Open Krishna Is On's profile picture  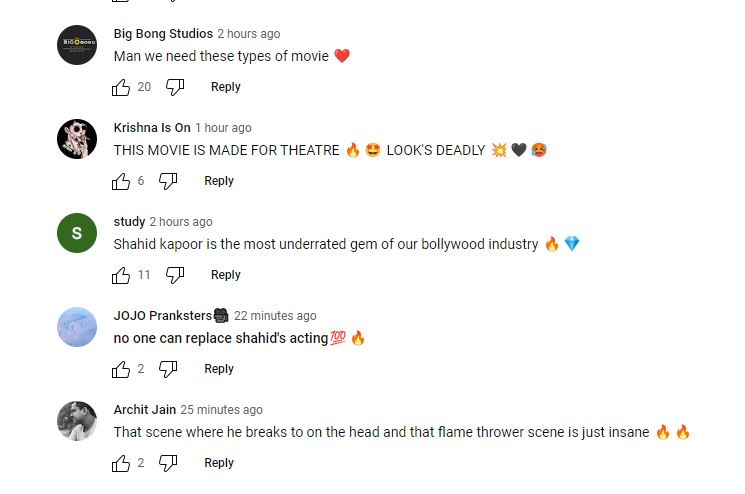click(x=77, y=139)
